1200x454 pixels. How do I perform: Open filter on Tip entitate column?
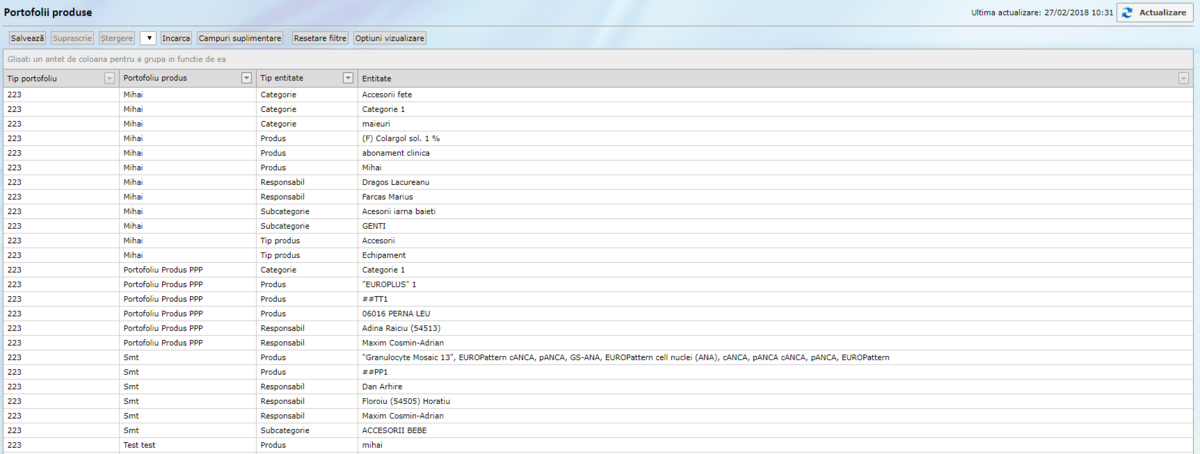[x=348, y=78]
